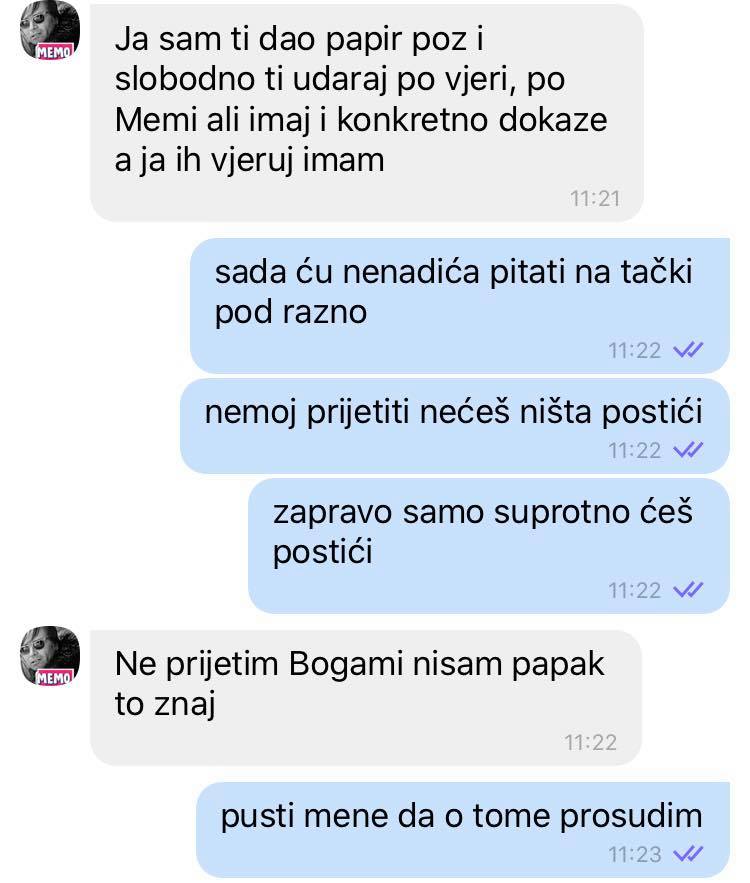
Task: Select the 'Ja sam ti dao papir' message bubble
Action: click(x=367, y=113)
